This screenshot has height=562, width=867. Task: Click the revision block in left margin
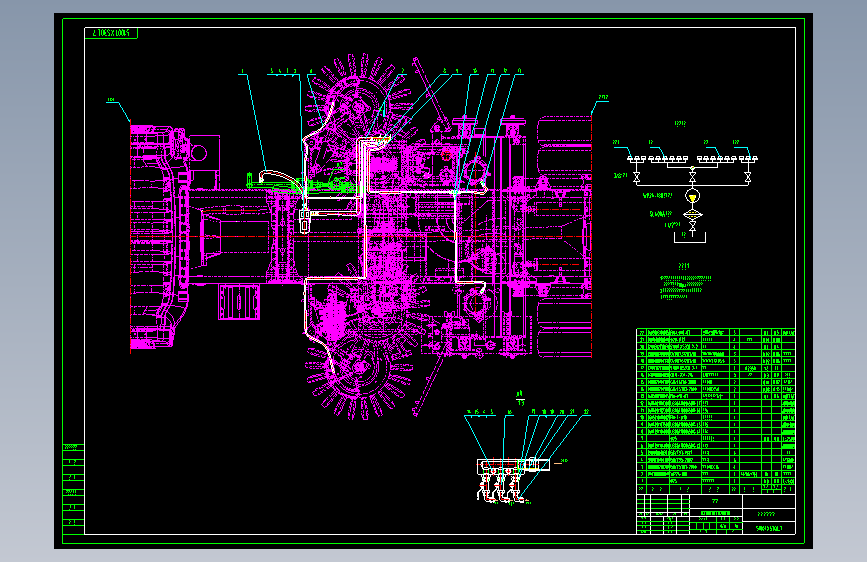73,489
